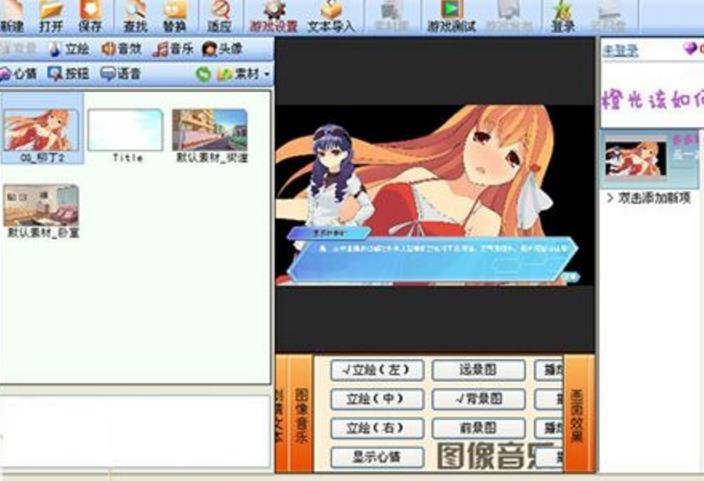The image size is (704, 481).
Task: Switch to 音乐 music resources
Action: [173, 49]
